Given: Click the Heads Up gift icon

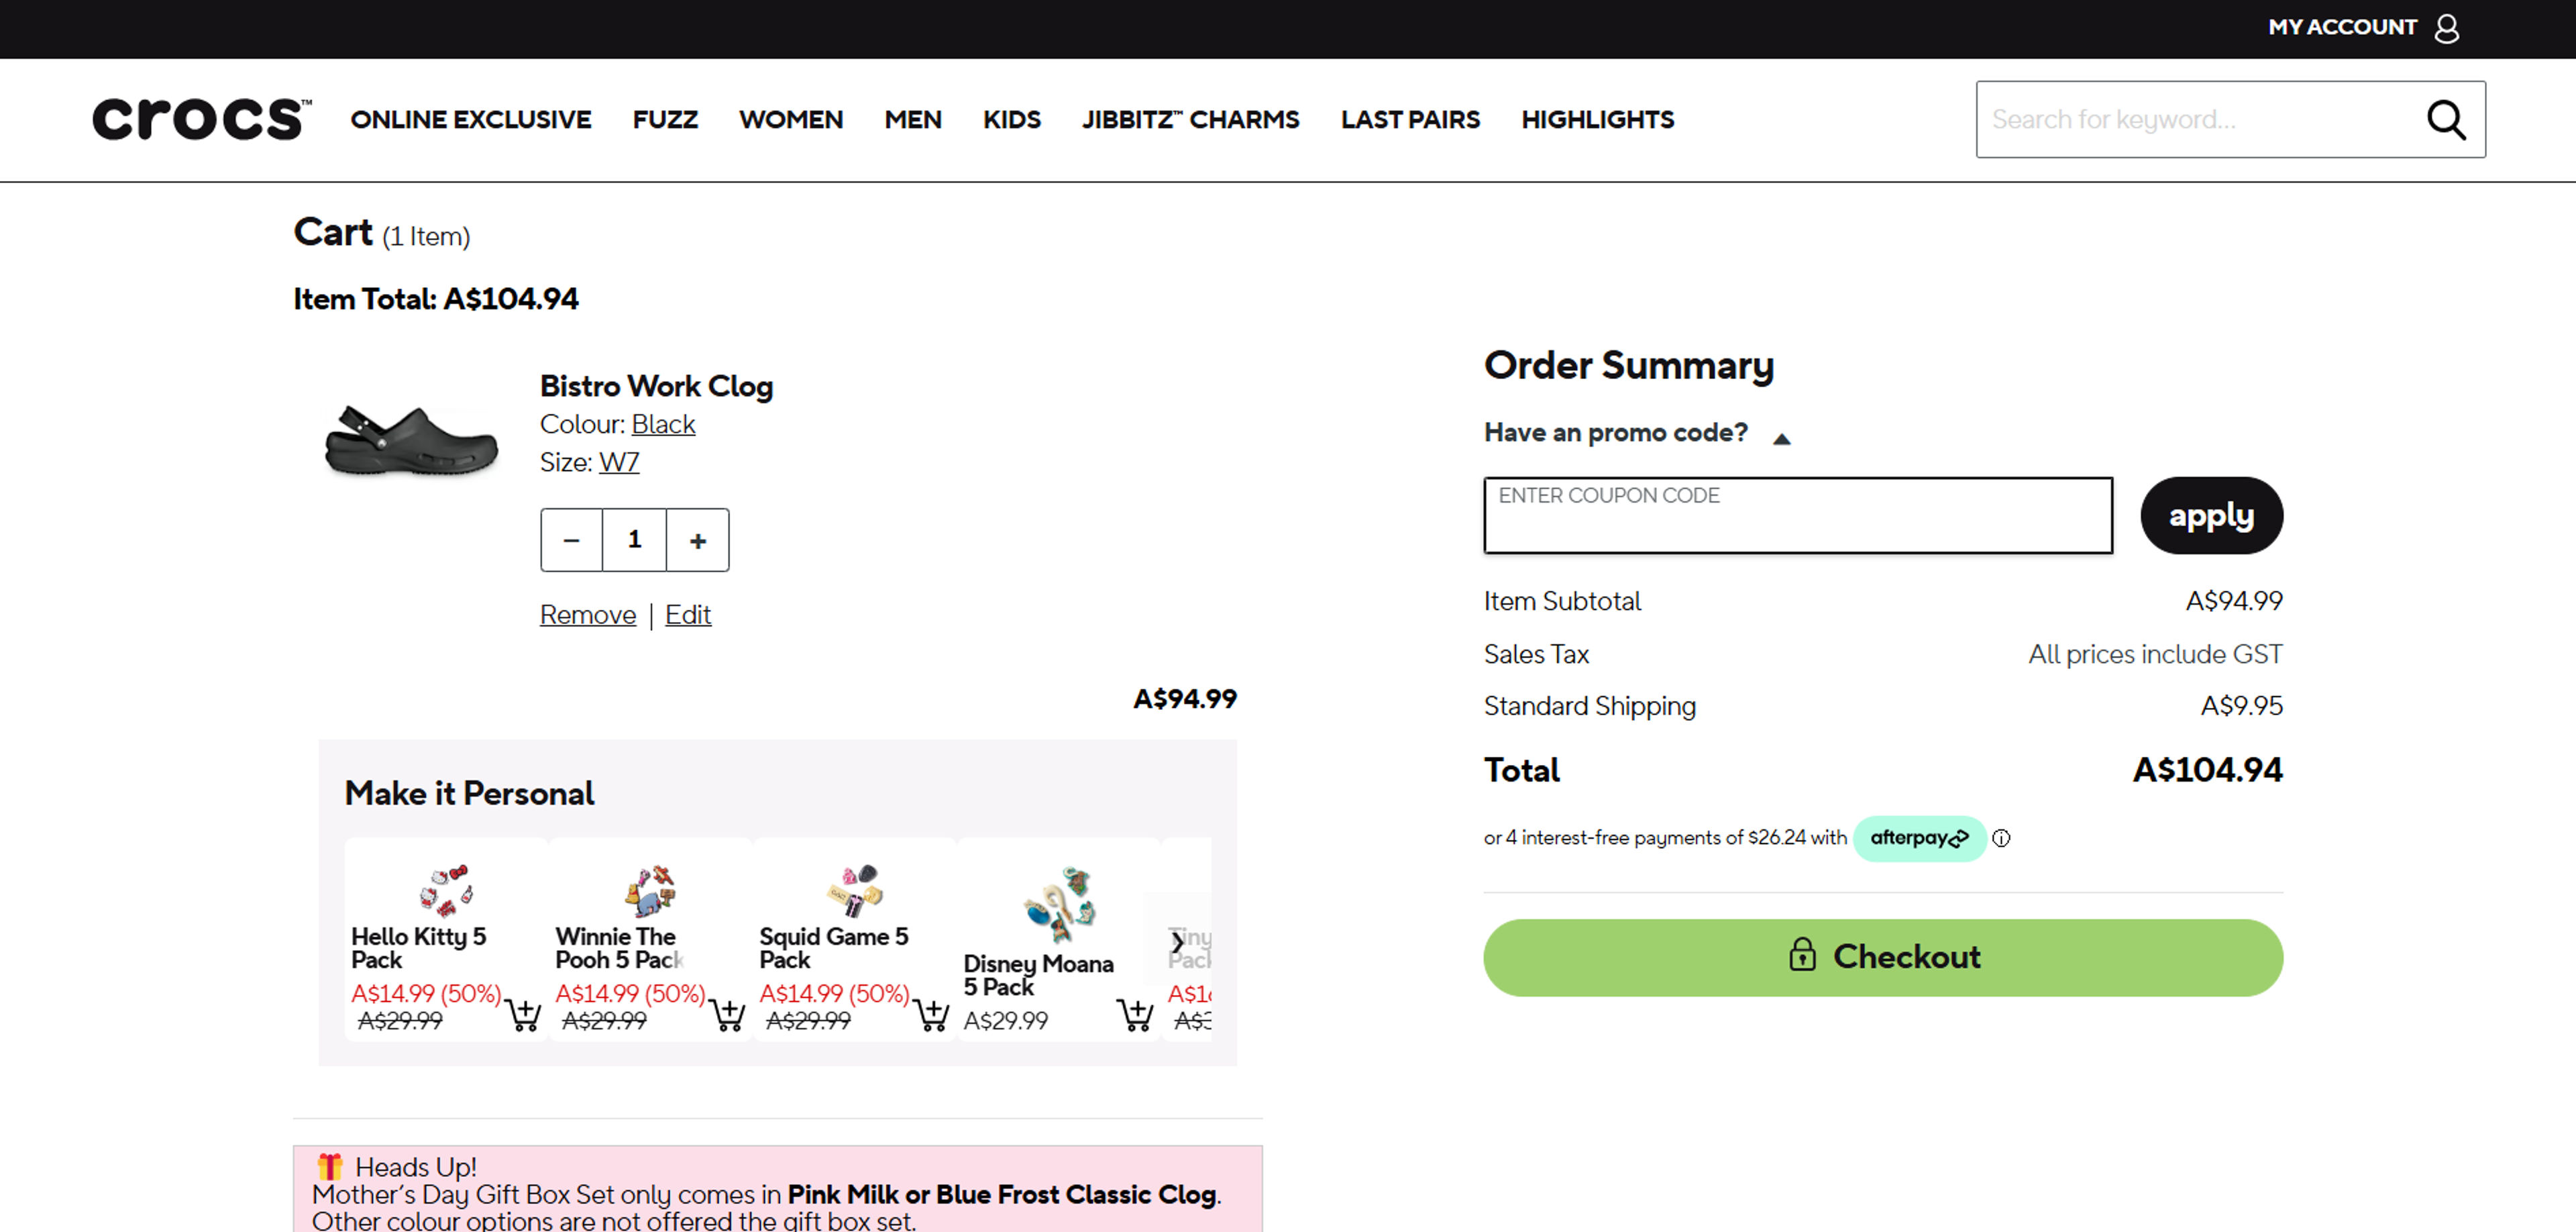Looking at the screenshot, I should click(x=330, y=1166).
